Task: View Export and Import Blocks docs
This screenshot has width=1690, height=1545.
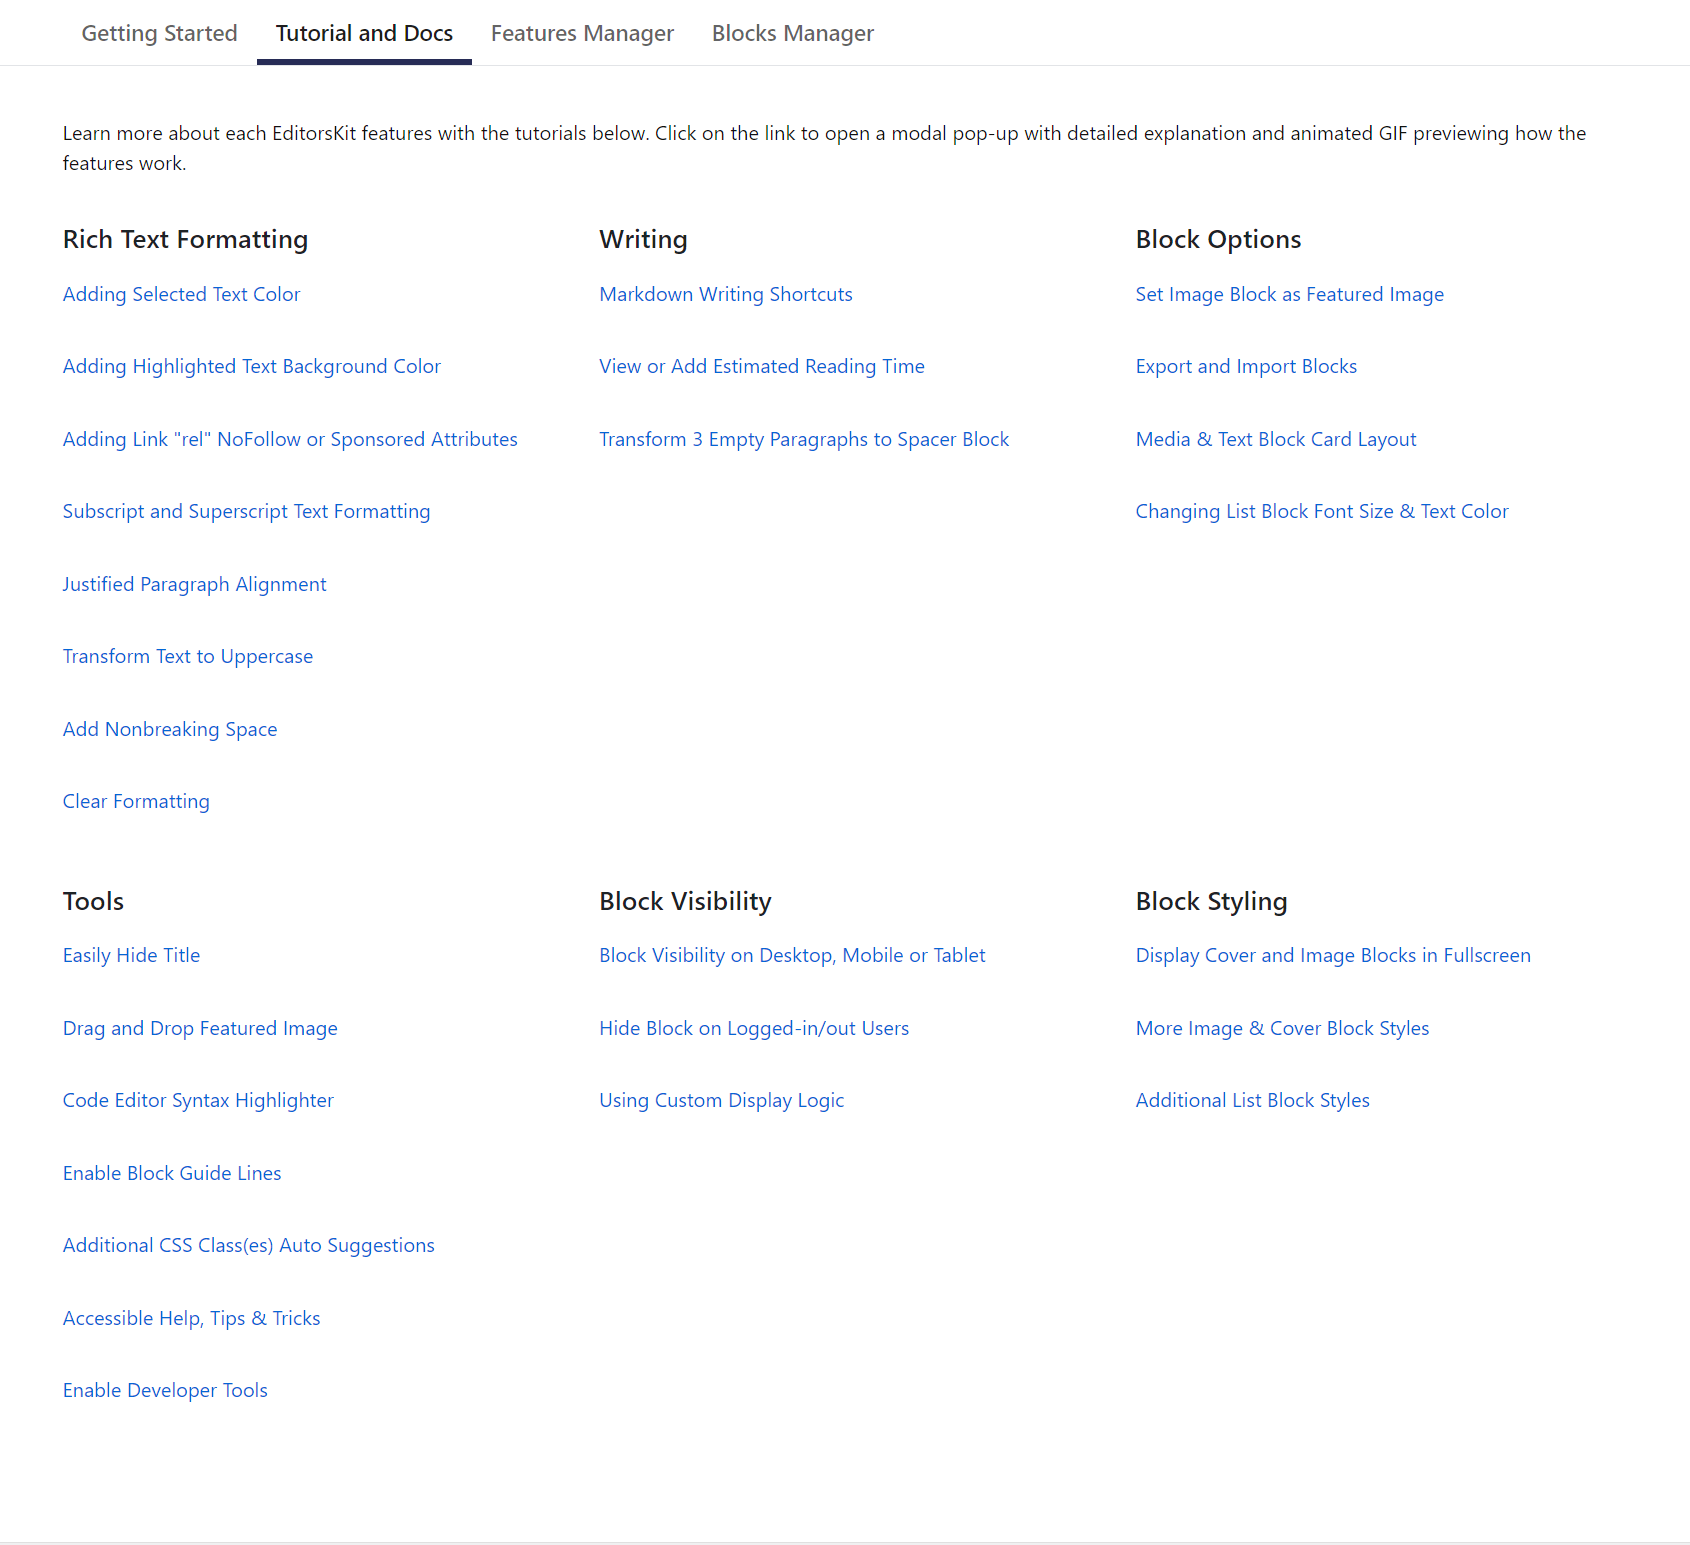Action: coord(1245,366)
